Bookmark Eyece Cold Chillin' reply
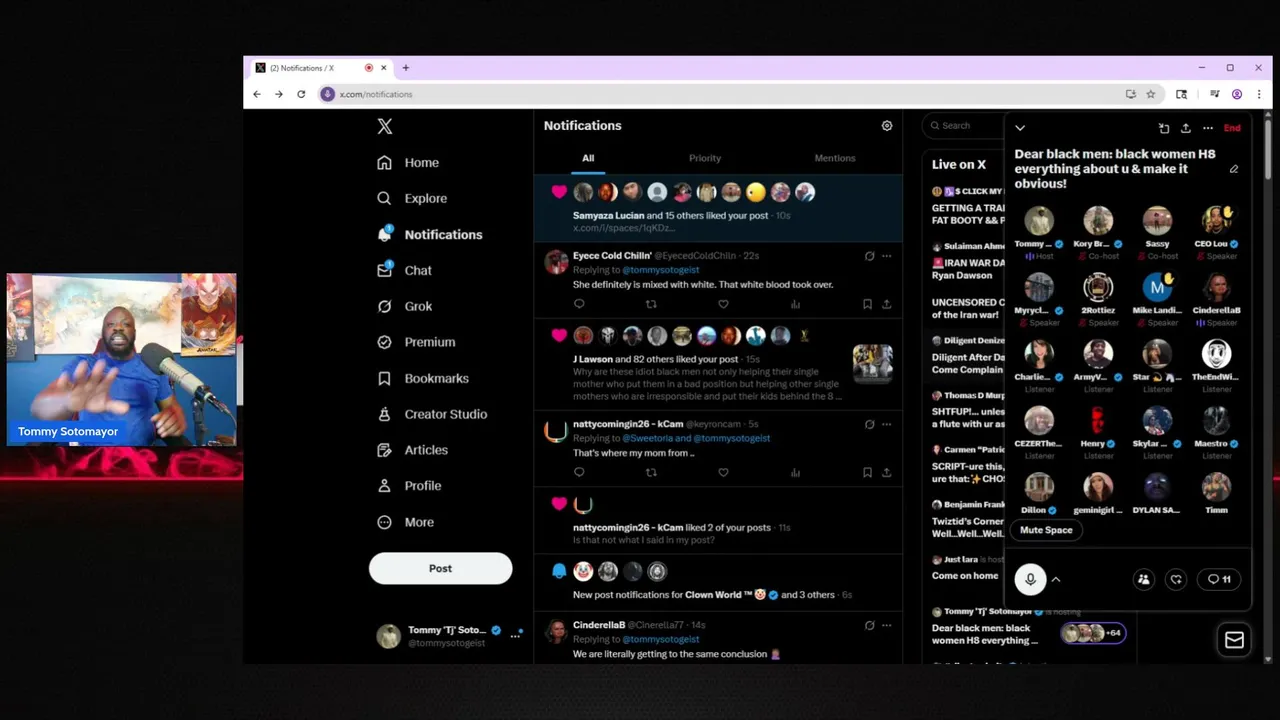This screenshot has height=720, width=1280. [867, 304]
